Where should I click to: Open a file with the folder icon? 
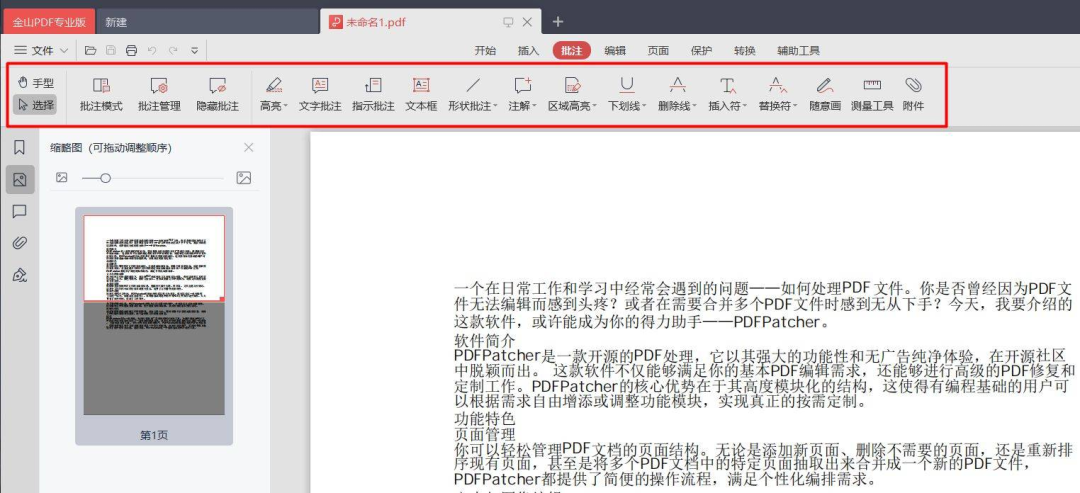click(90, 50)
